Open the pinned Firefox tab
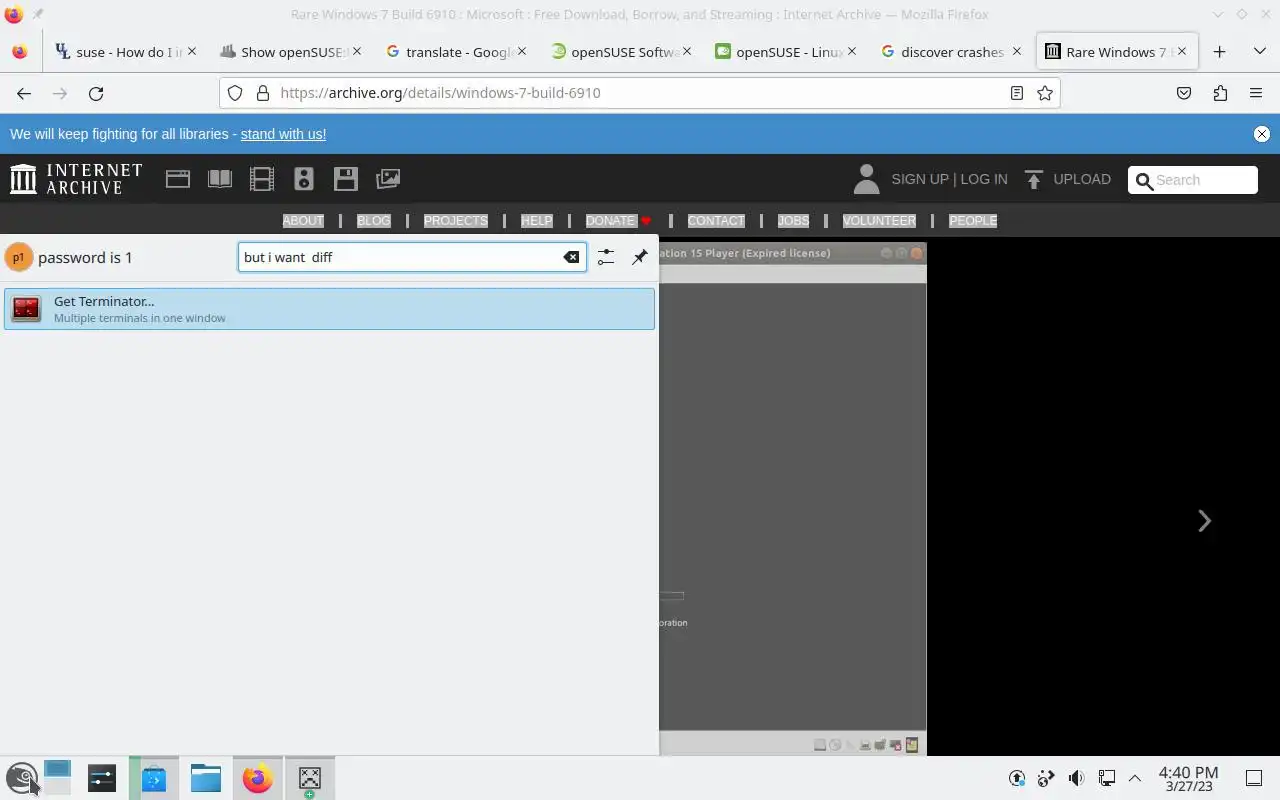Screen dimensions: 1280x800 tap(20, 52)
